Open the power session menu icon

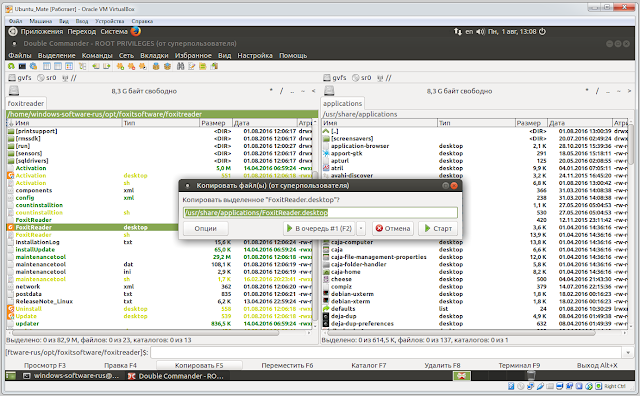[x=542, y=31]
